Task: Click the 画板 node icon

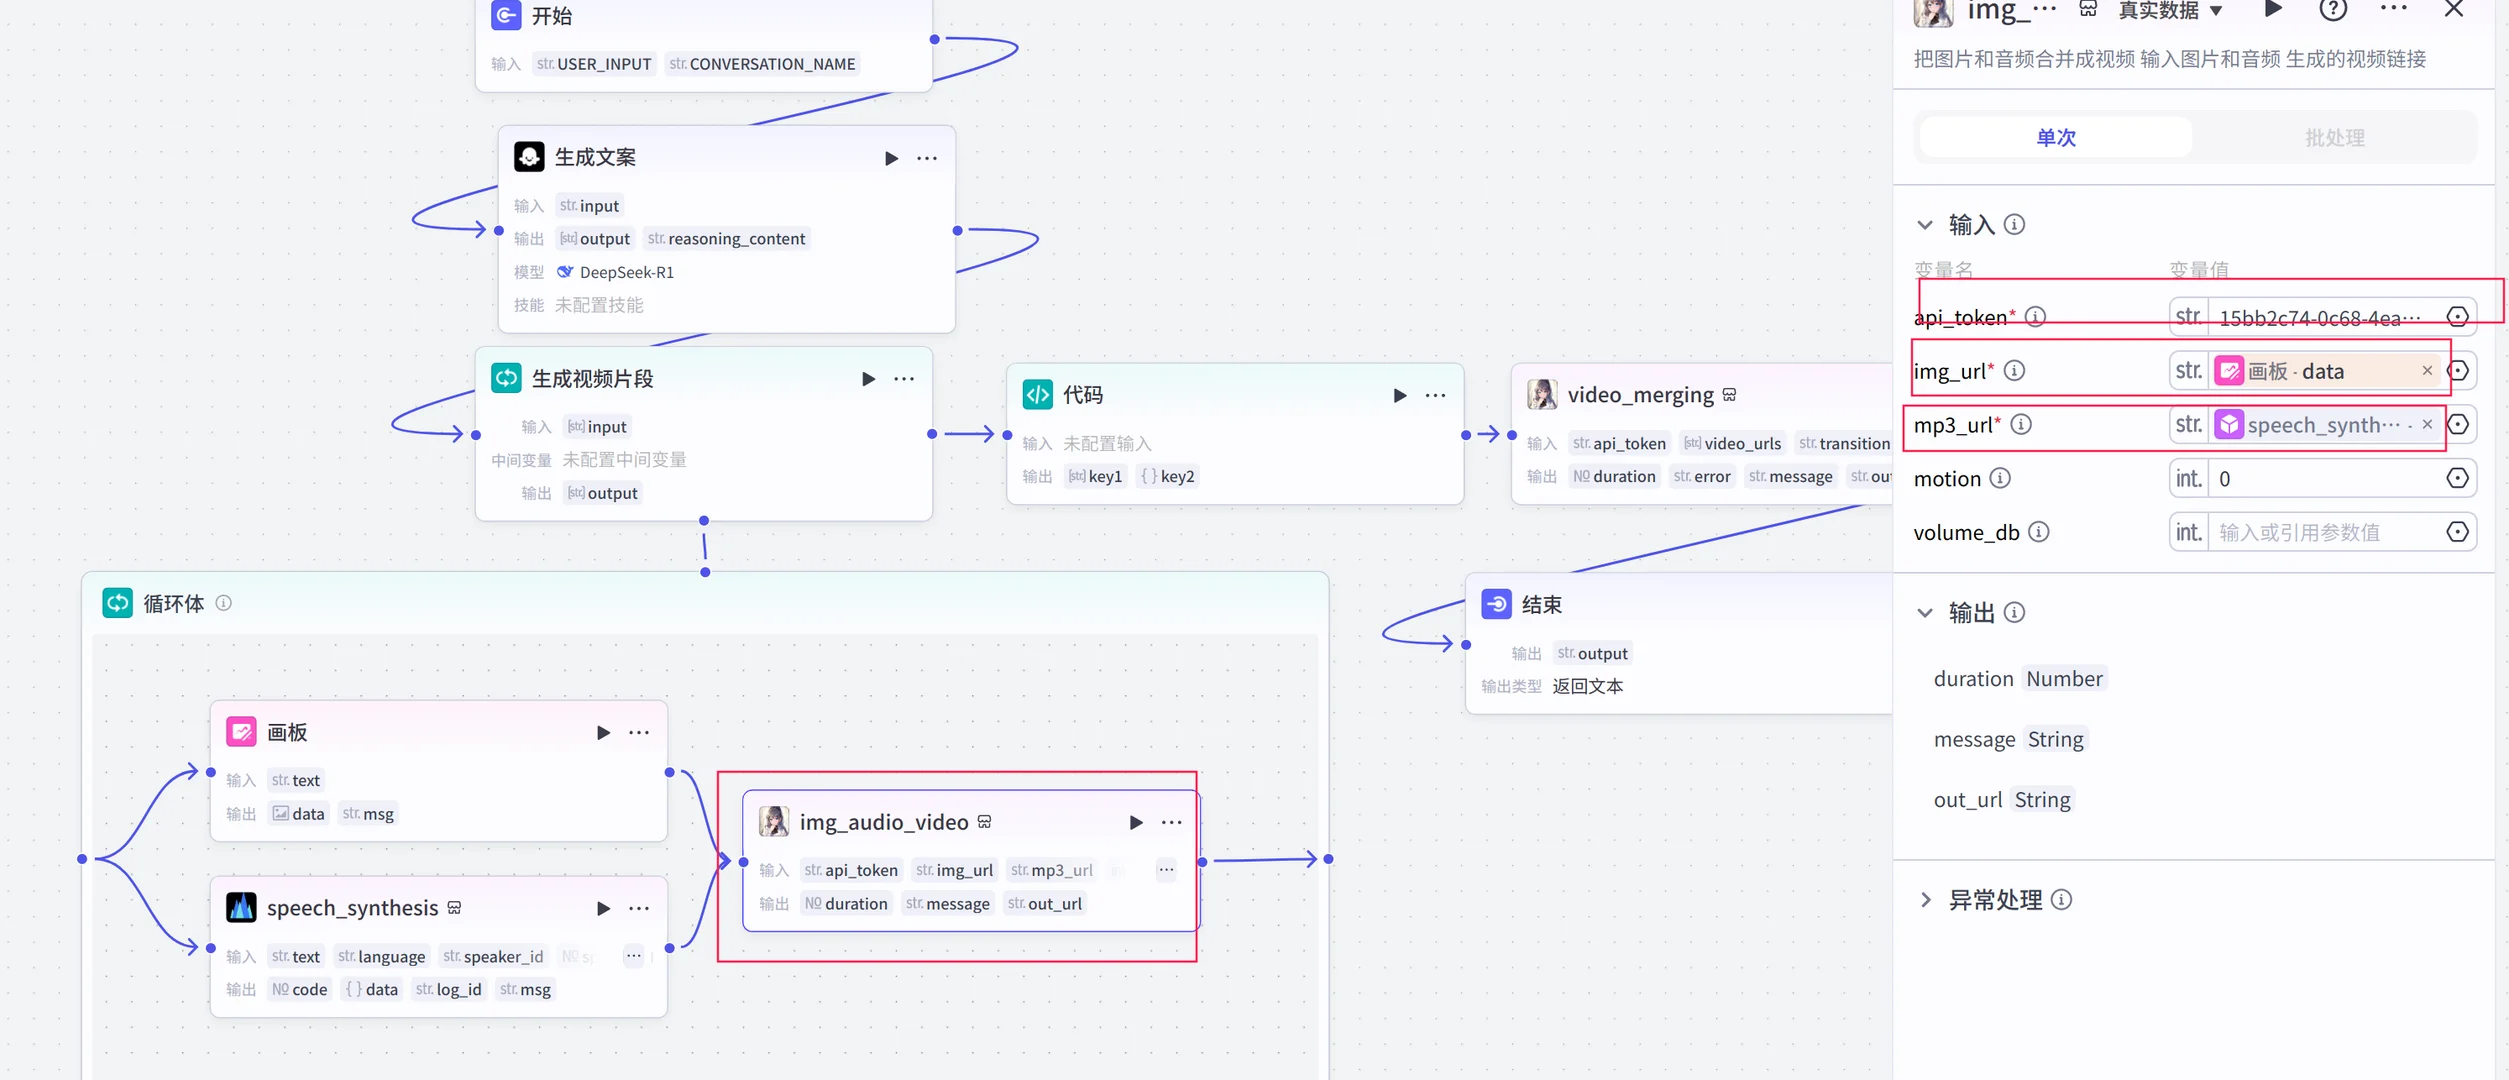Action: click(x=241, y=732)
